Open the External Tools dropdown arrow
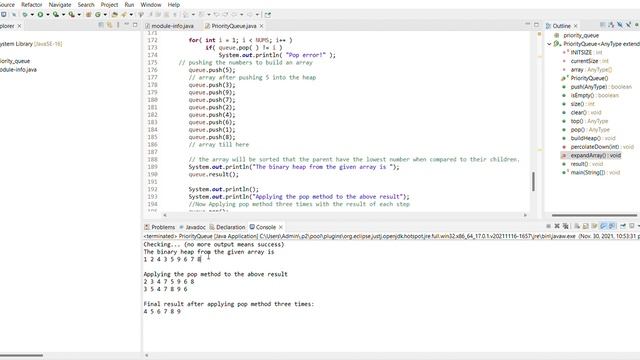The height and width of the screenshot is (360, 640). 79,15
